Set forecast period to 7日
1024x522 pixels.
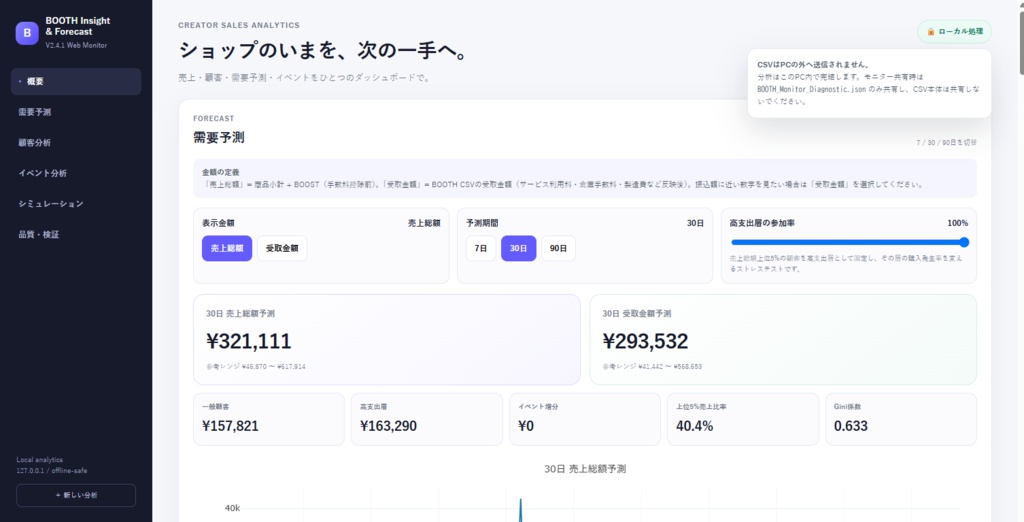(481, 248)
